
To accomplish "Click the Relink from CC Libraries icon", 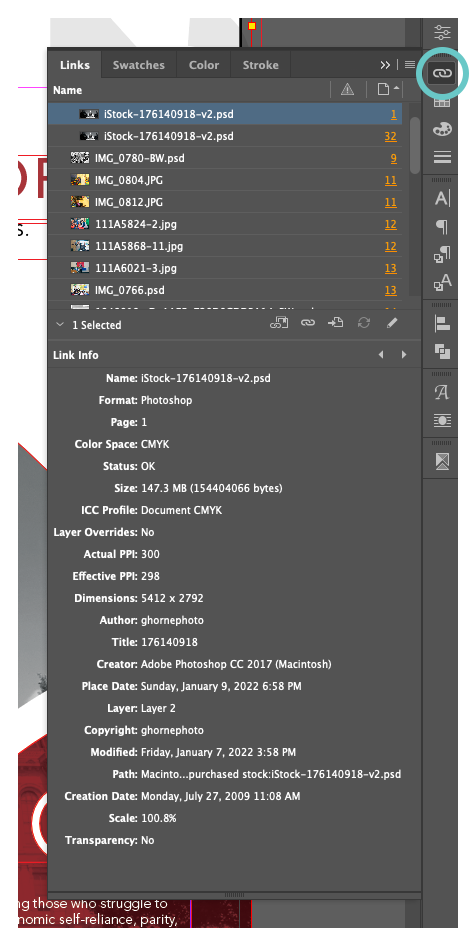I will [x=278, y=323].
